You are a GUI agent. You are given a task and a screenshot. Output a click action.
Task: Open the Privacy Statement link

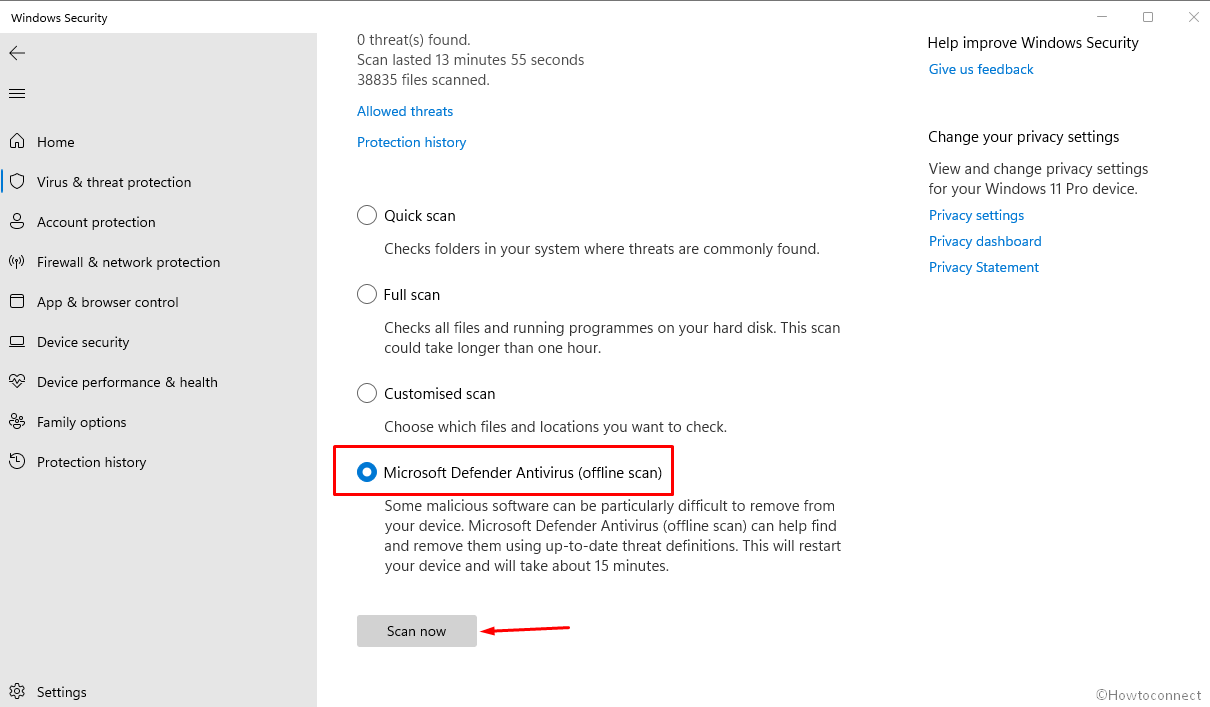click(x=984, y=267)
